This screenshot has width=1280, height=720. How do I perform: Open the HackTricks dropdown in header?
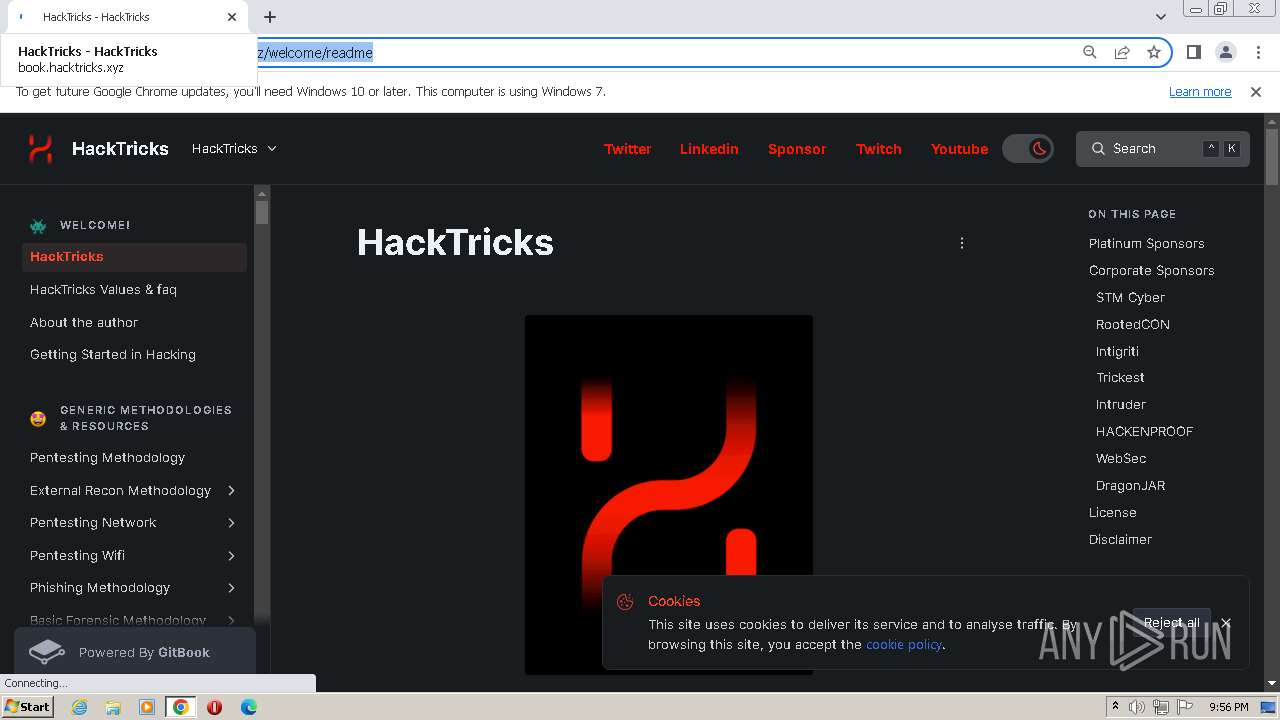pyautogui.click(x=234, y=148)
